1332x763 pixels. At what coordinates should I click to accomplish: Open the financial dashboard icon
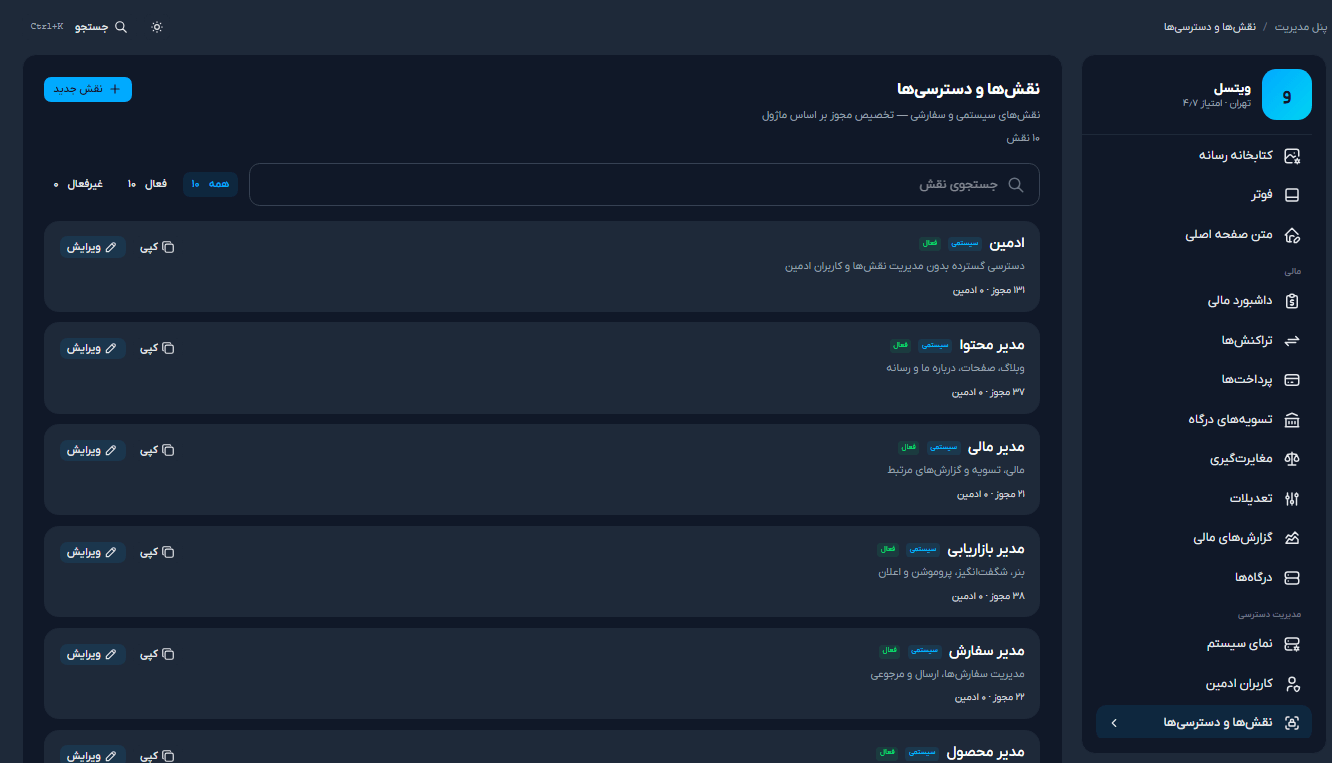1292,300
